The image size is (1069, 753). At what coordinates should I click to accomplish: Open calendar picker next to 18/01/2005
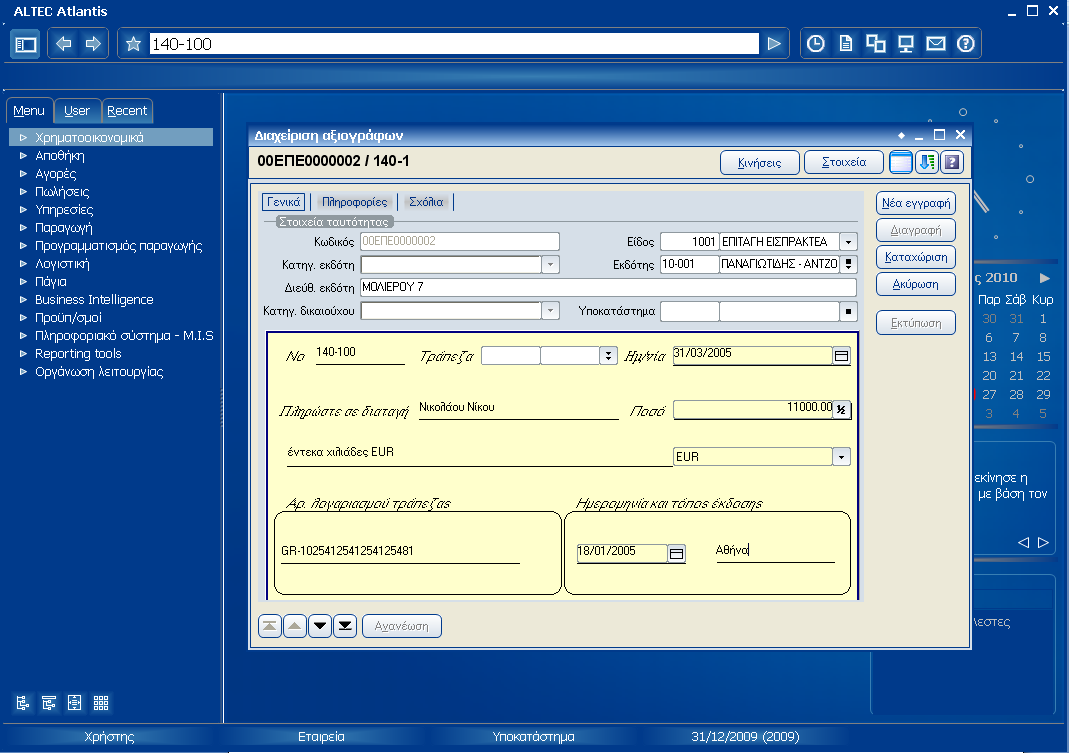click(x=676, y=553)
